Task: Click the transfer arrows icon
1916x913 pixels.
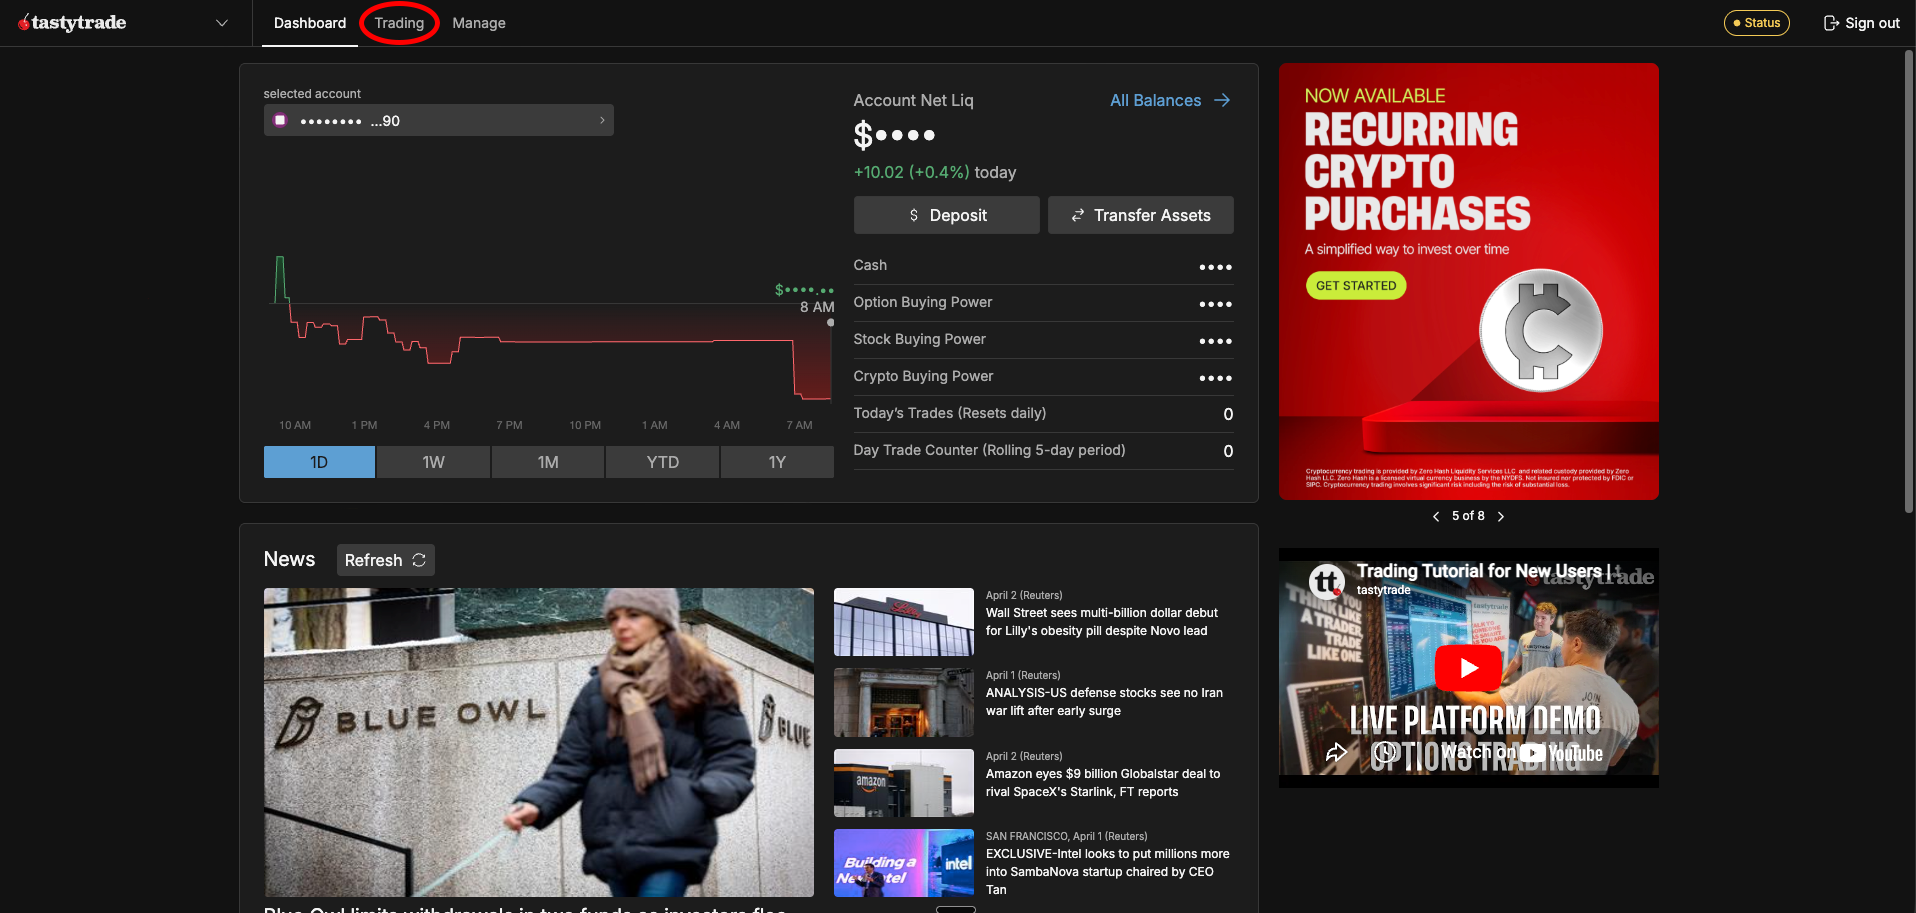Action: click(1078, 215)
